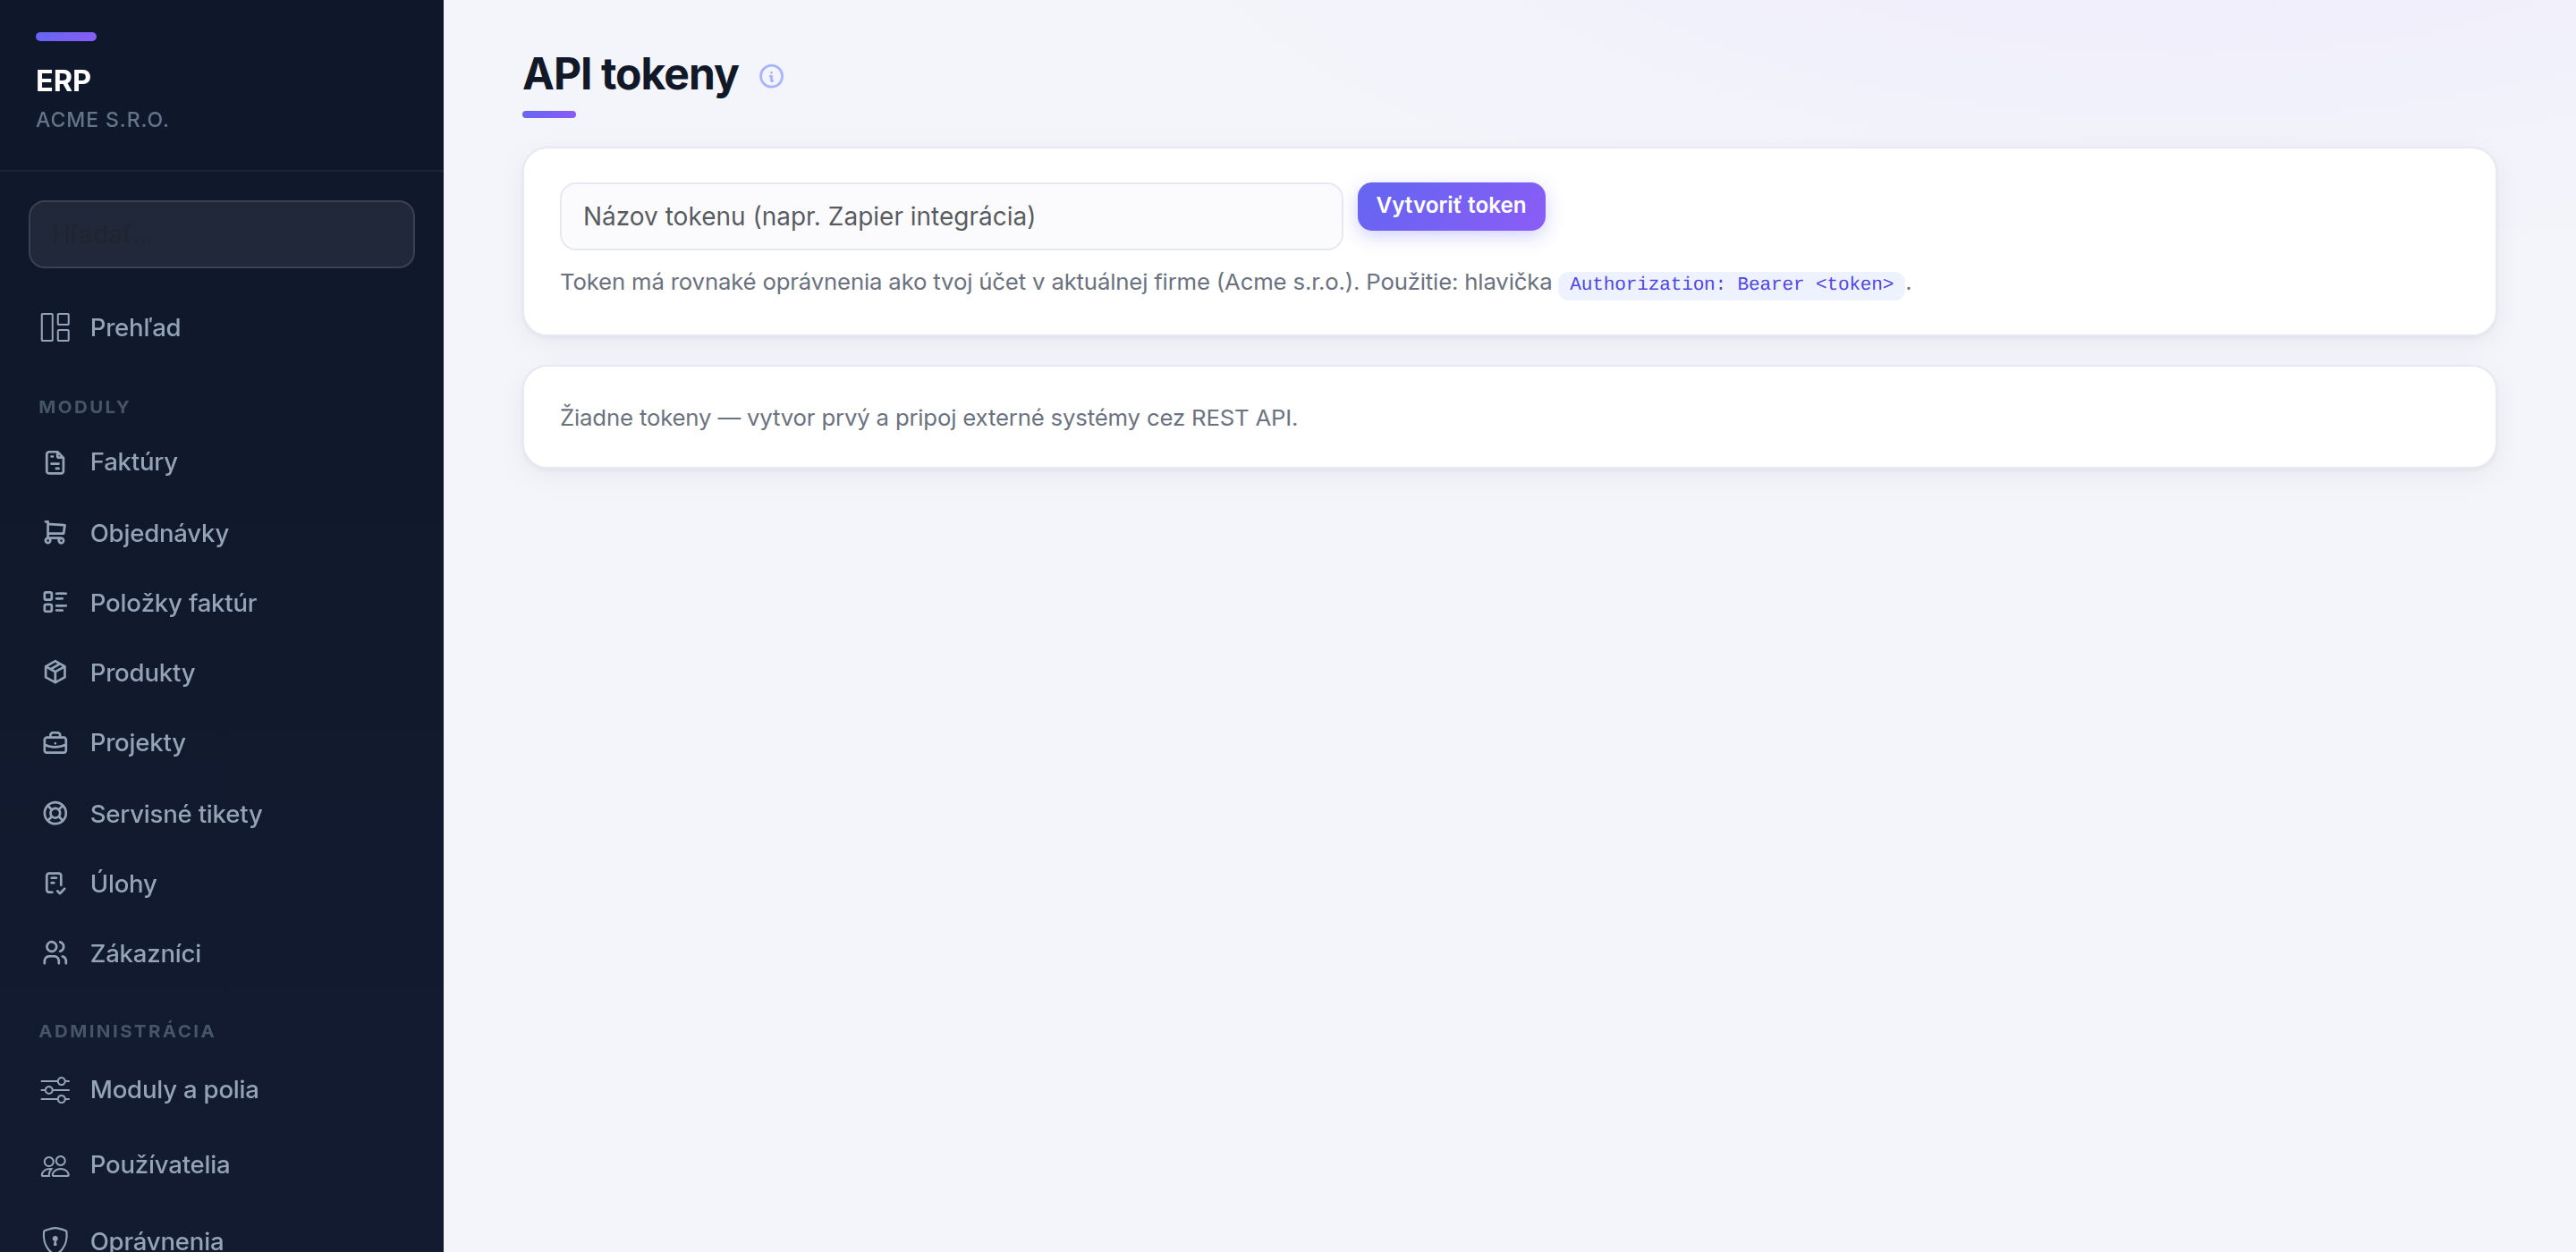
Task: Click the Produkty box icon
Action: click(55, 672)
